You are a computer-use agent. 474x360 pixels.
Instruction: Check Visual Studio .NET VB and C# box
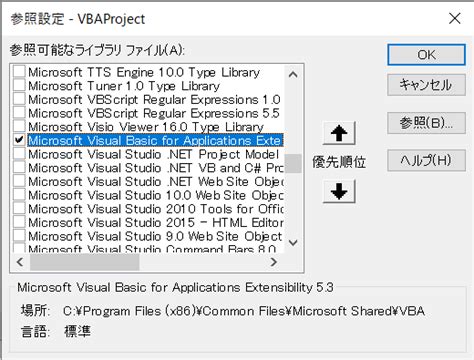point(19,167)
